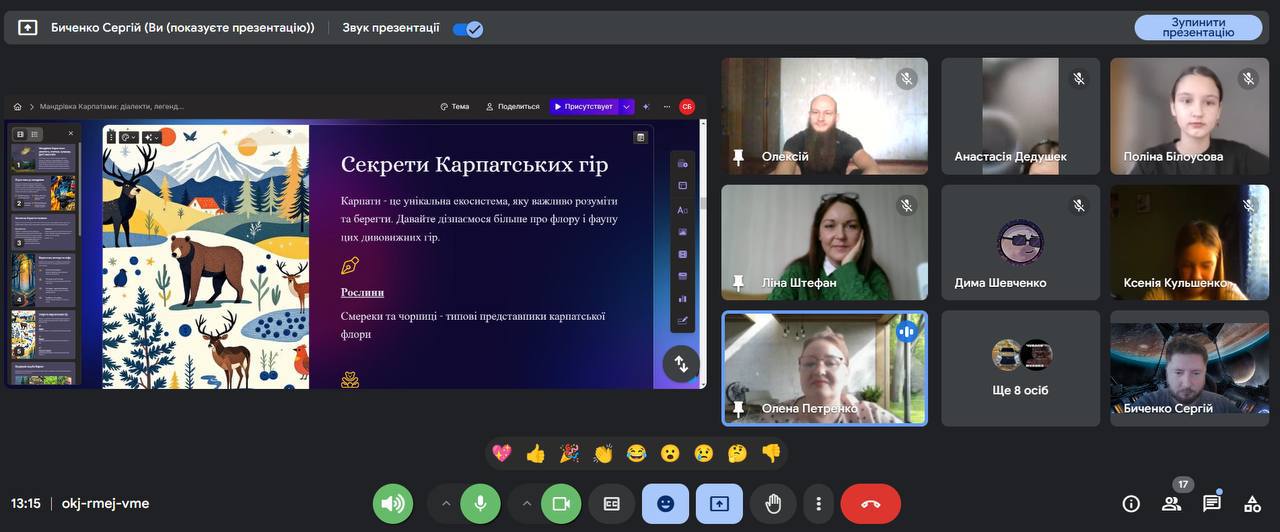Toggle the presentation audio switch

click(x=467, y=28)
